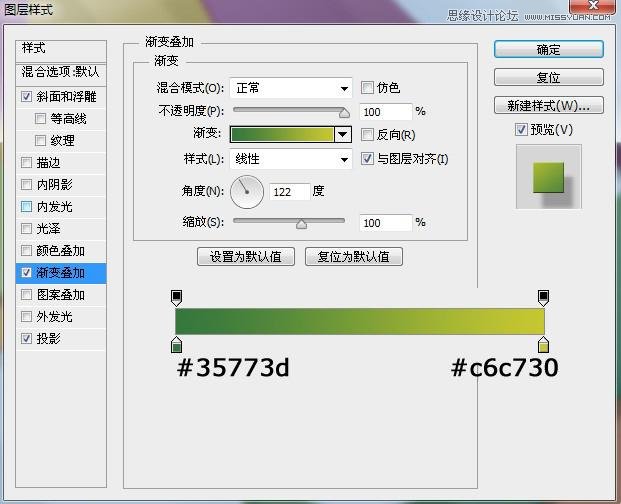The height and width of the screenshot is (504, 621).
Task: Enable the 颜色叠加 checkbox
Action: click(x=27, y=251)
